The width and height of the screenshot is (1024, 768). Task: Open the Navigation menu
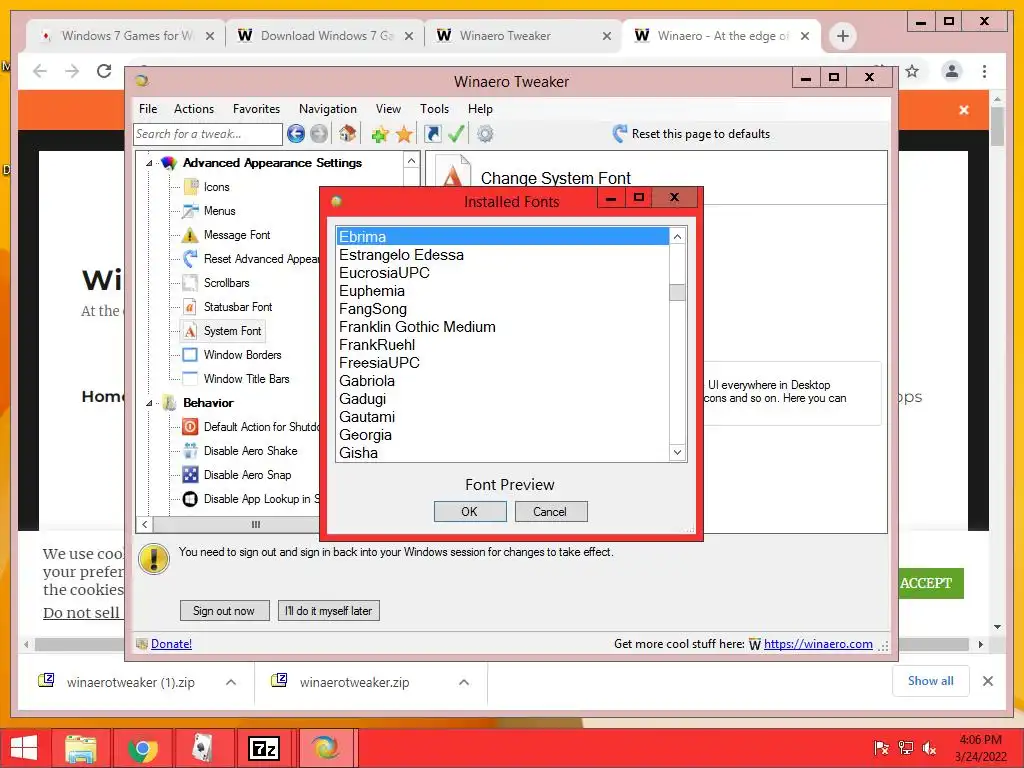click(x=328, y=109)
